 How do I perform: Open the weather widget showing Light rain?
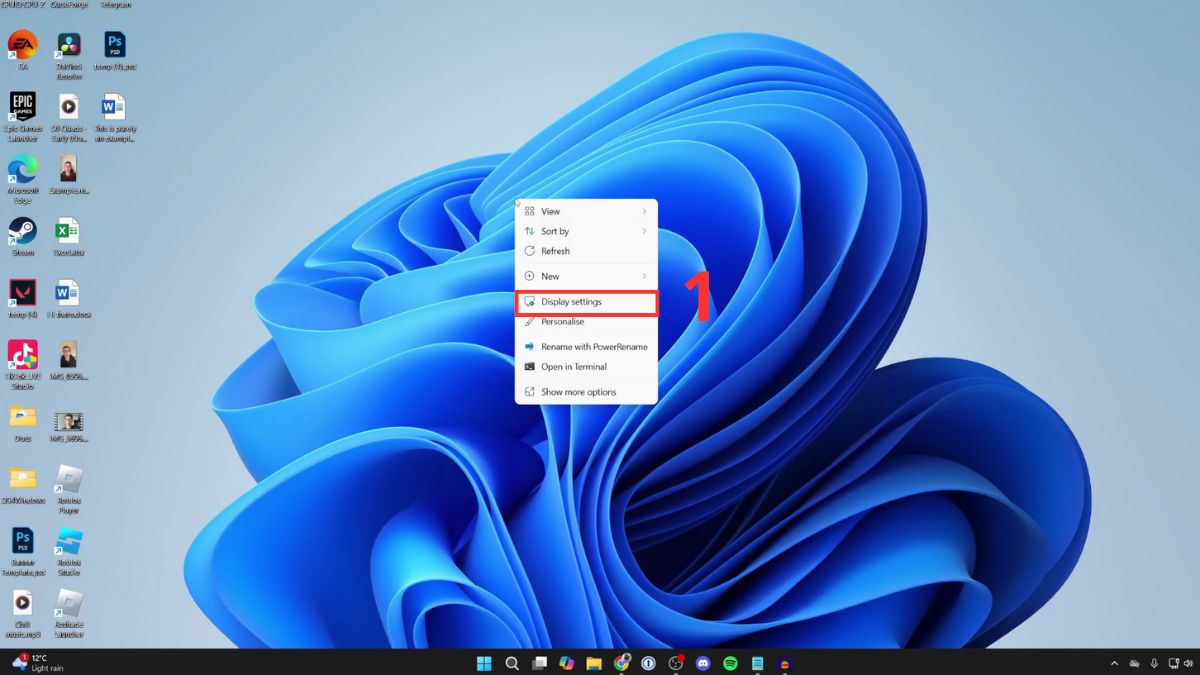pyautogui.click(x=35, y=662)
